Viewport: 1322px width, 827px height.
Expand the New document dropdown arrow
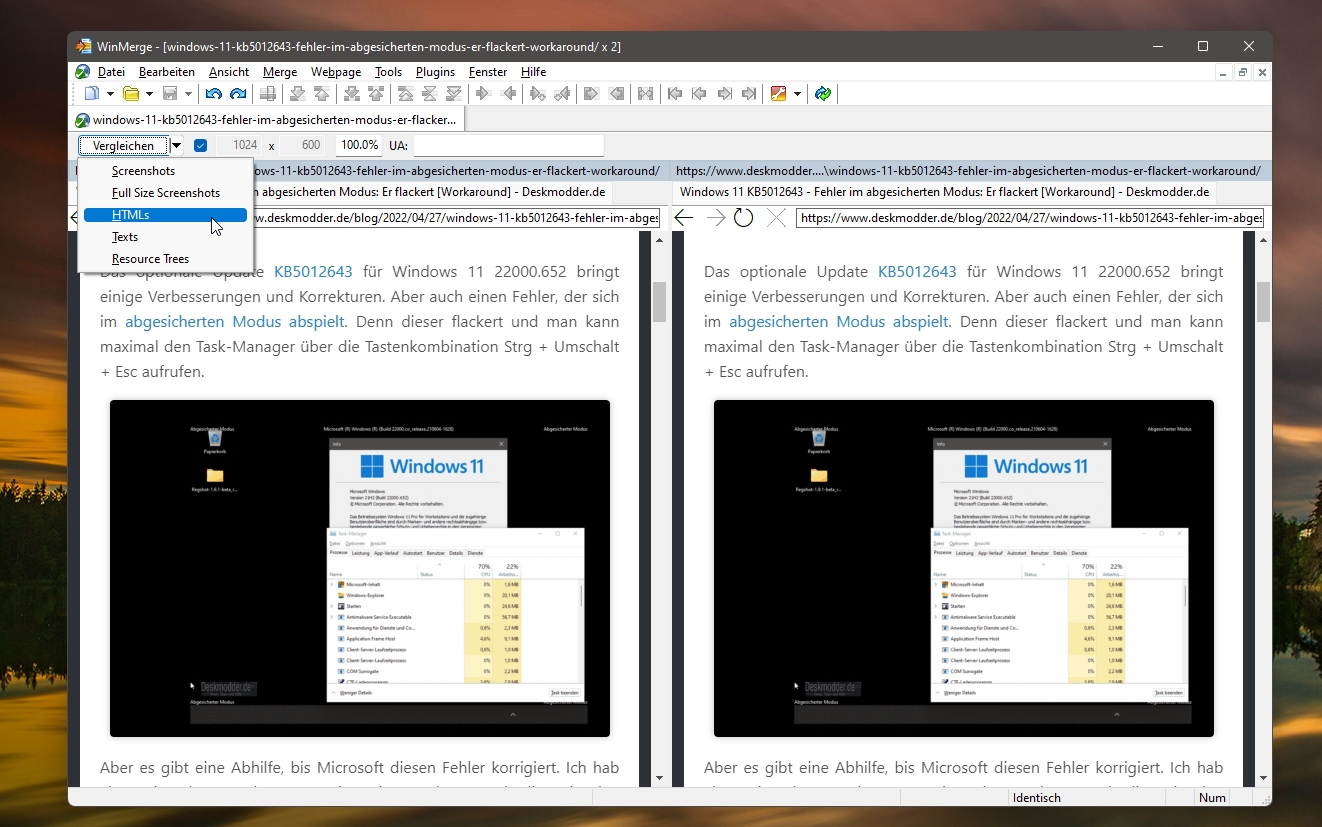(109, 94)
